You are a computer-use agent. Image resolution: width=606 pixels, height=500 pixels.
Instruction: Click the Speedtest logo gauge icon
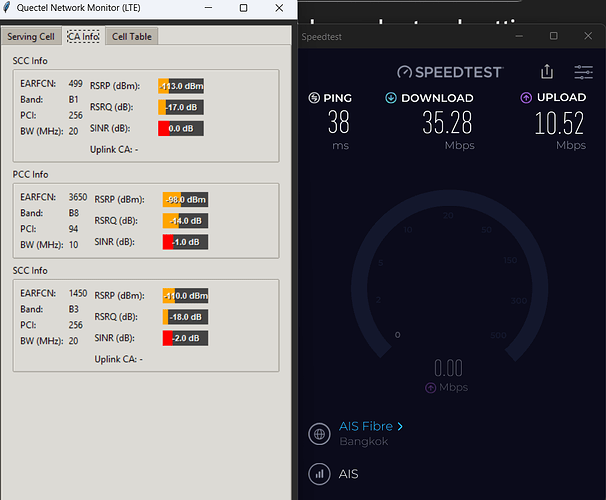[x=404, y=72]
